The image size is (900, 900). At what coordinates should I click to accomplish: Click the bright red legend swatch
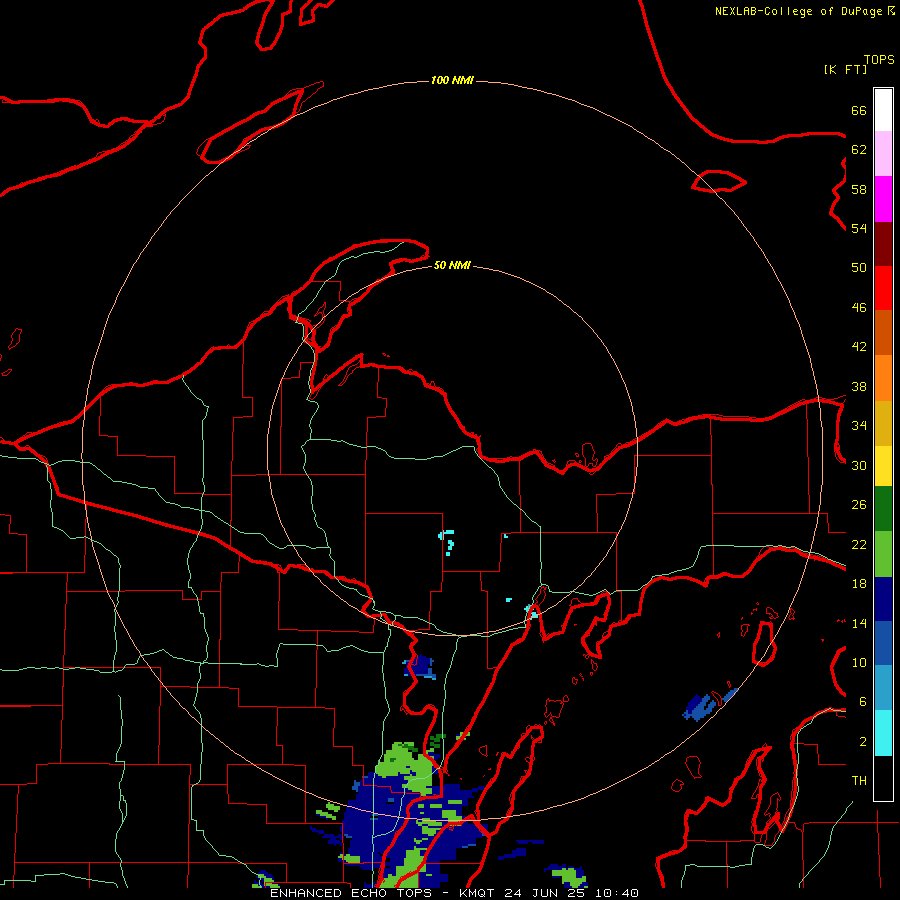click(x=883, y=288)
